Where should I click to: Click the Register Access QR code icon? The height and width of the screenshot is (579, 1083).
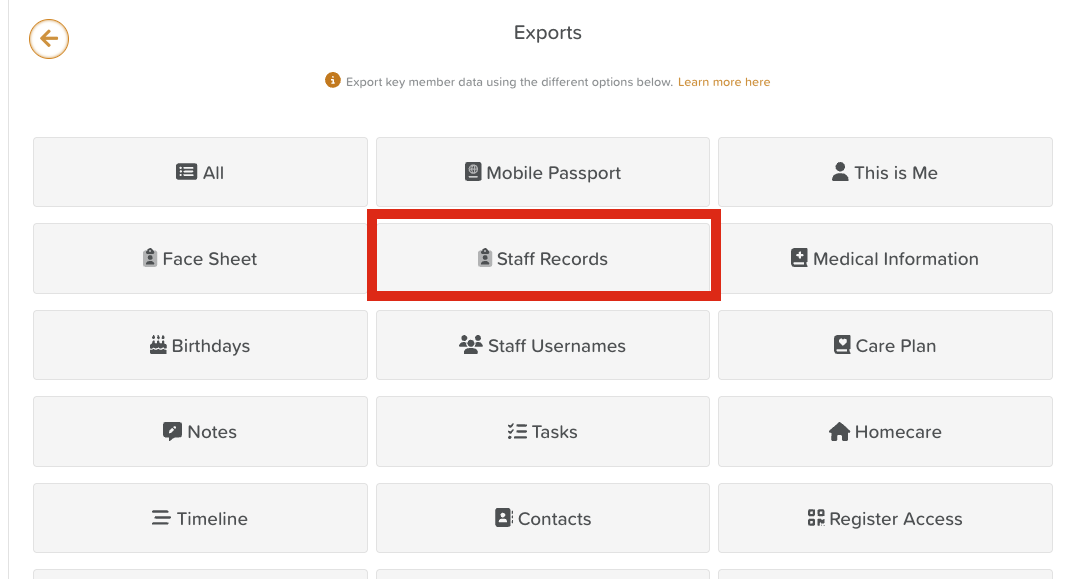click(x=816, y=518)
